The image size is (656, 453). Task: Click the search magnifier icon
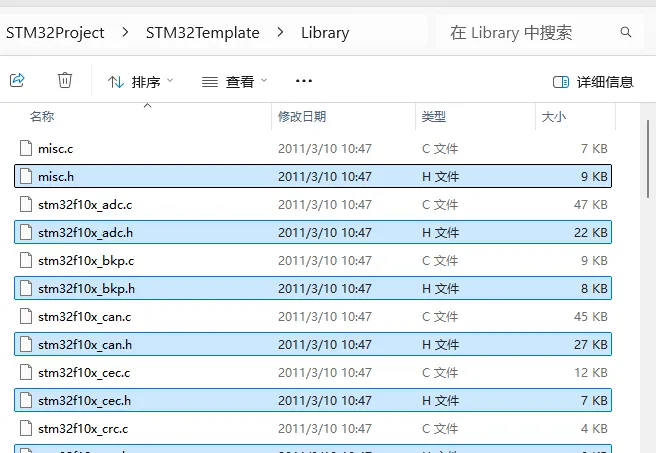coord(625,32)
